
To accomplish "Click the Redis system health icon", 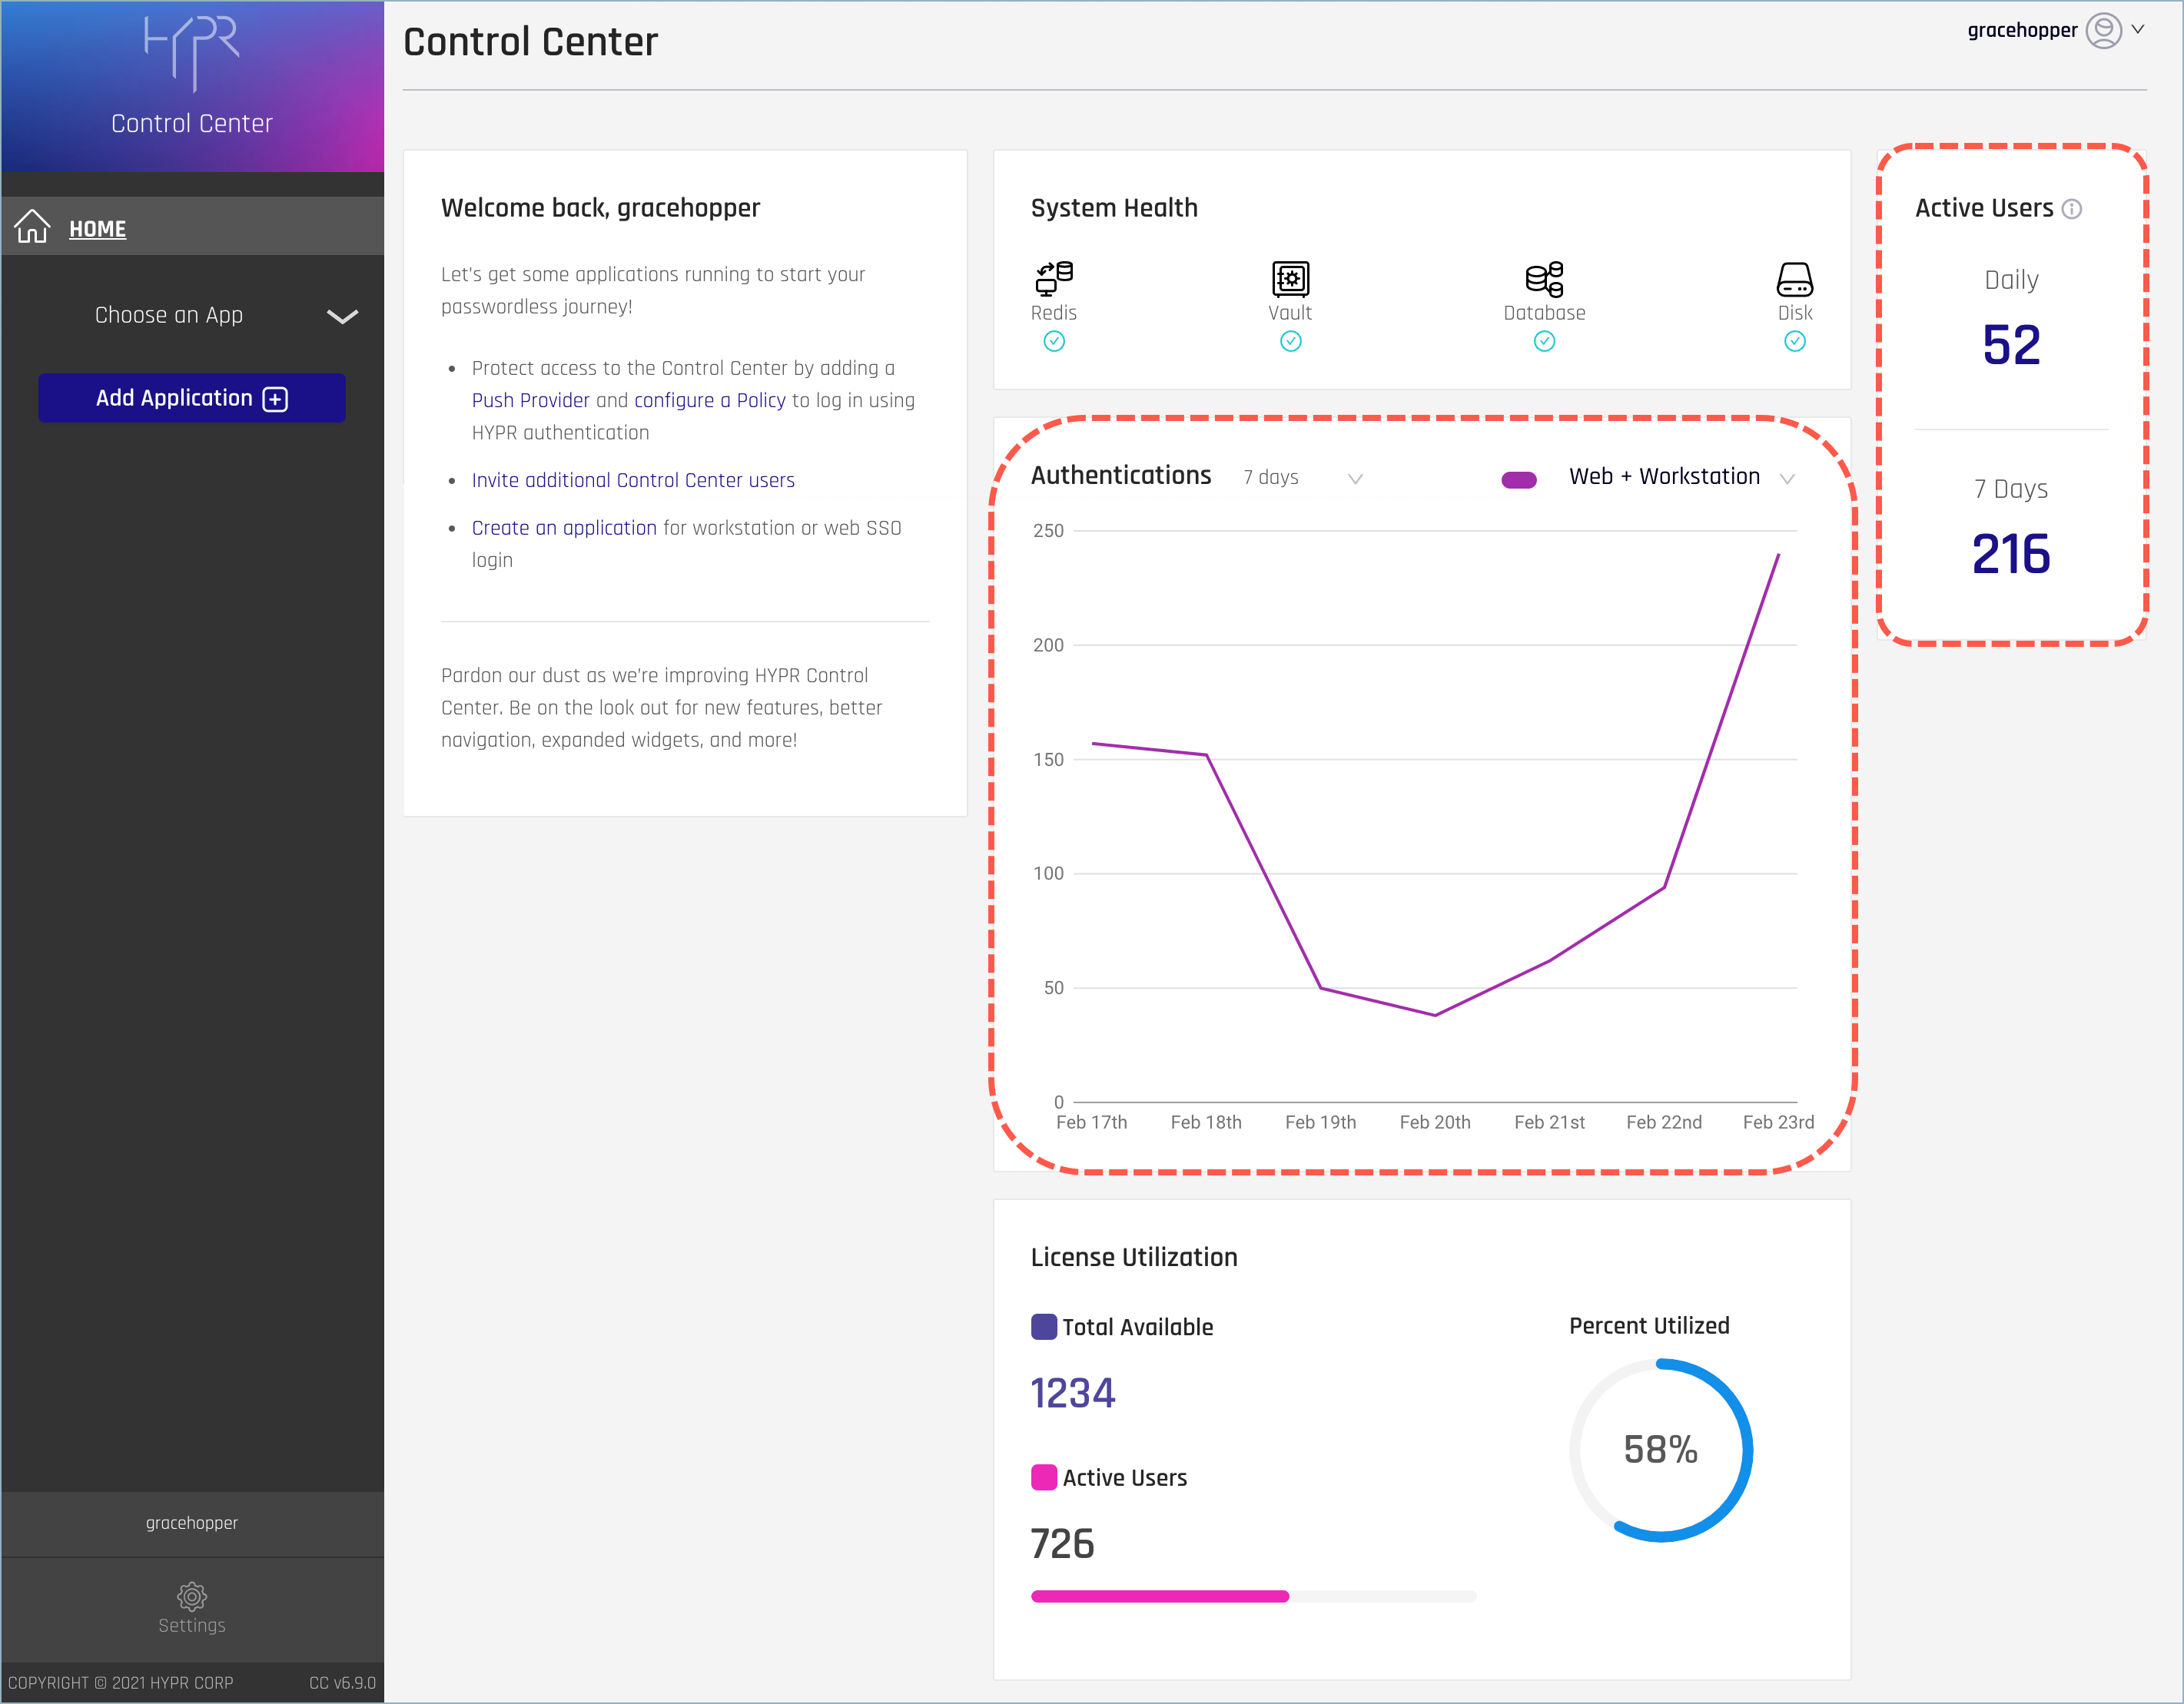I will [1054, 278].
